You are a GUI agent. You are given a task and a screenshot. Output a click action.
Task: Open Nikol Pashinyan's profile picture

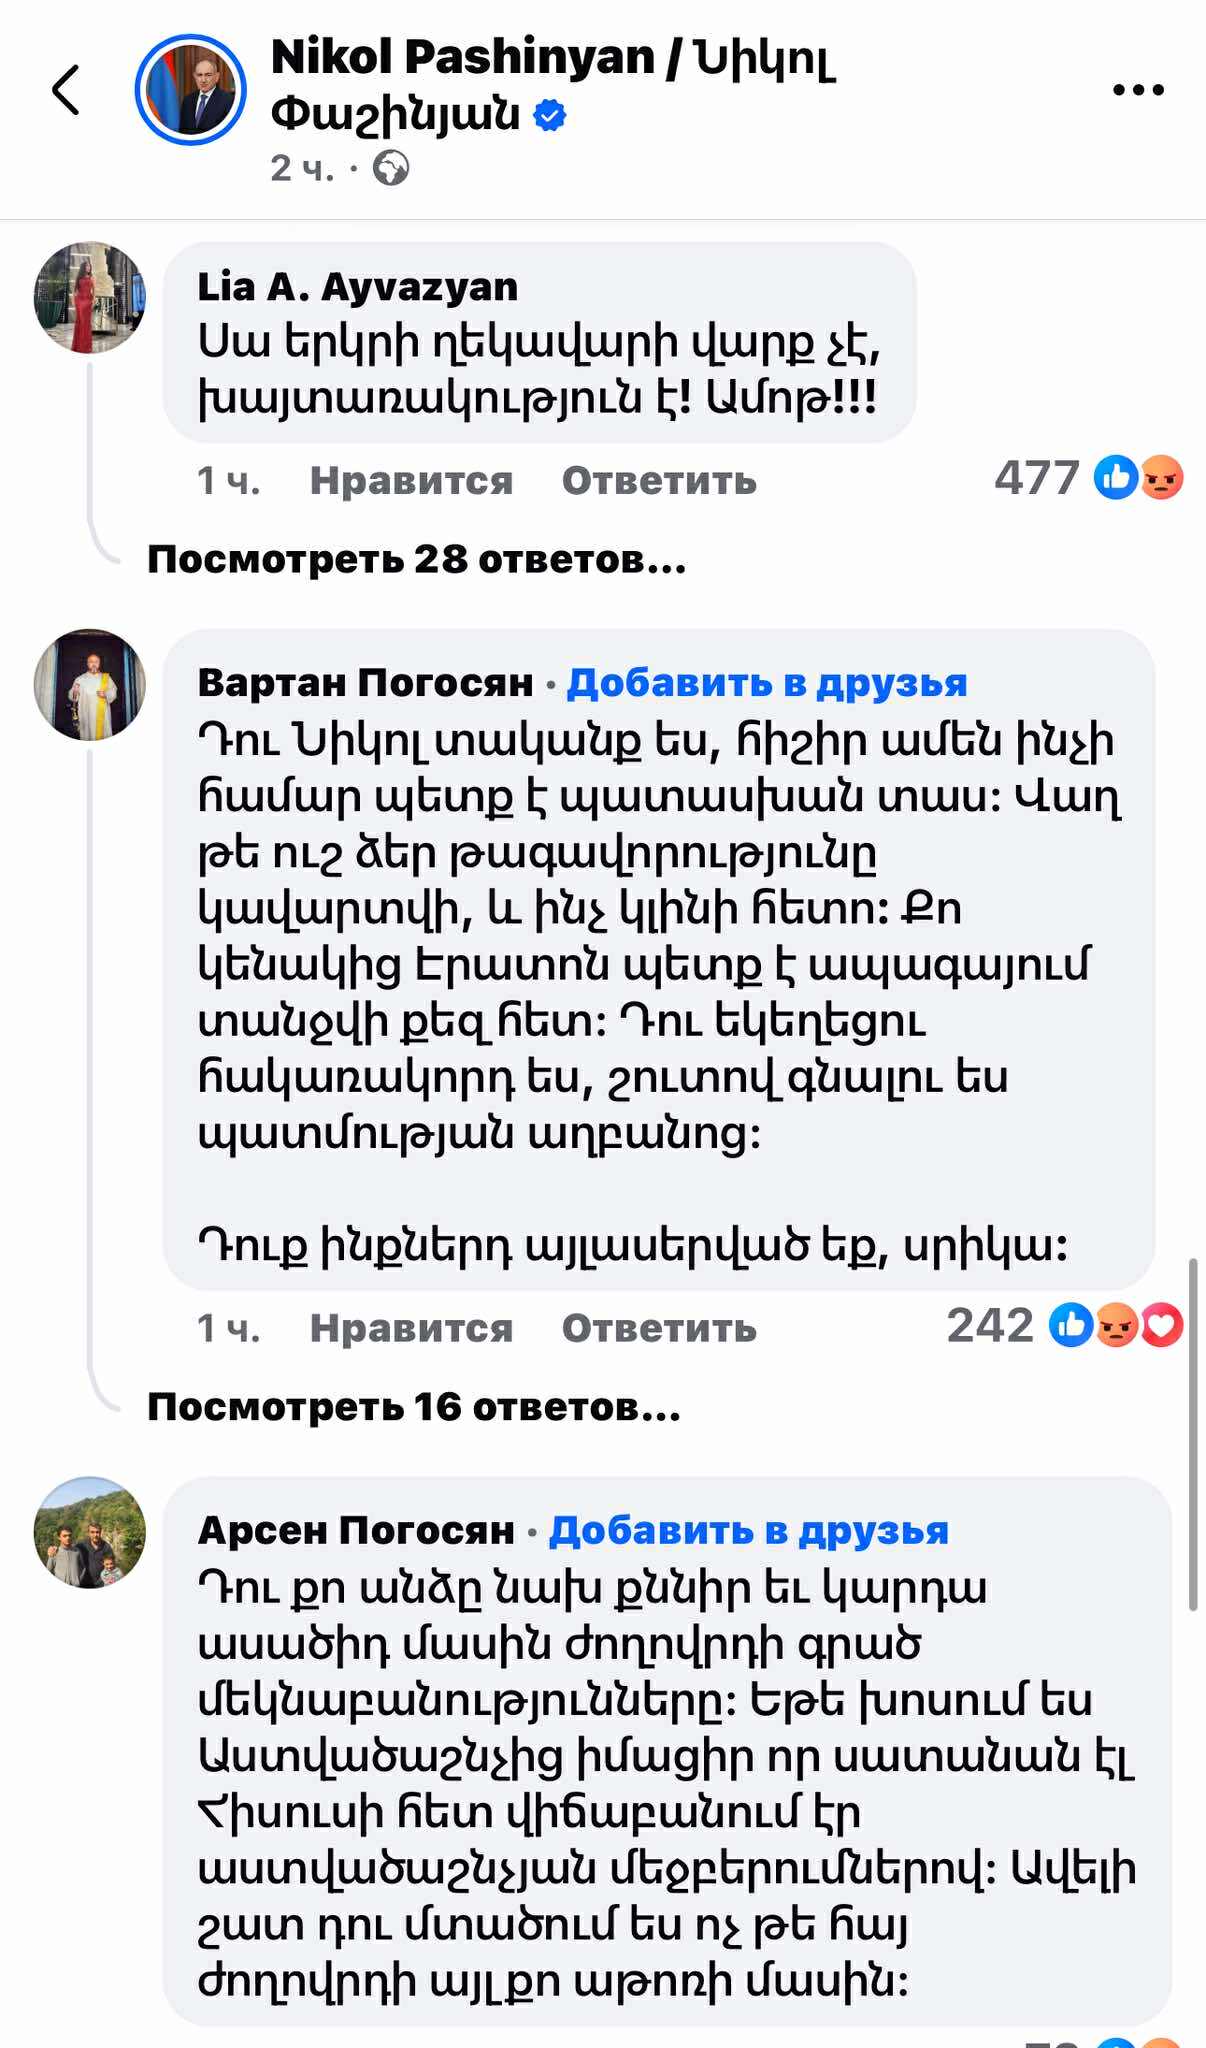point(190,90)
